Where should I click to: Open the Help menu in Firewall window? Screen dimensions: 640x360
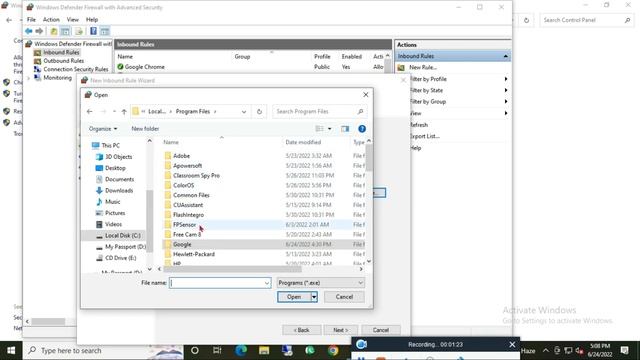[x=92, y=20]
